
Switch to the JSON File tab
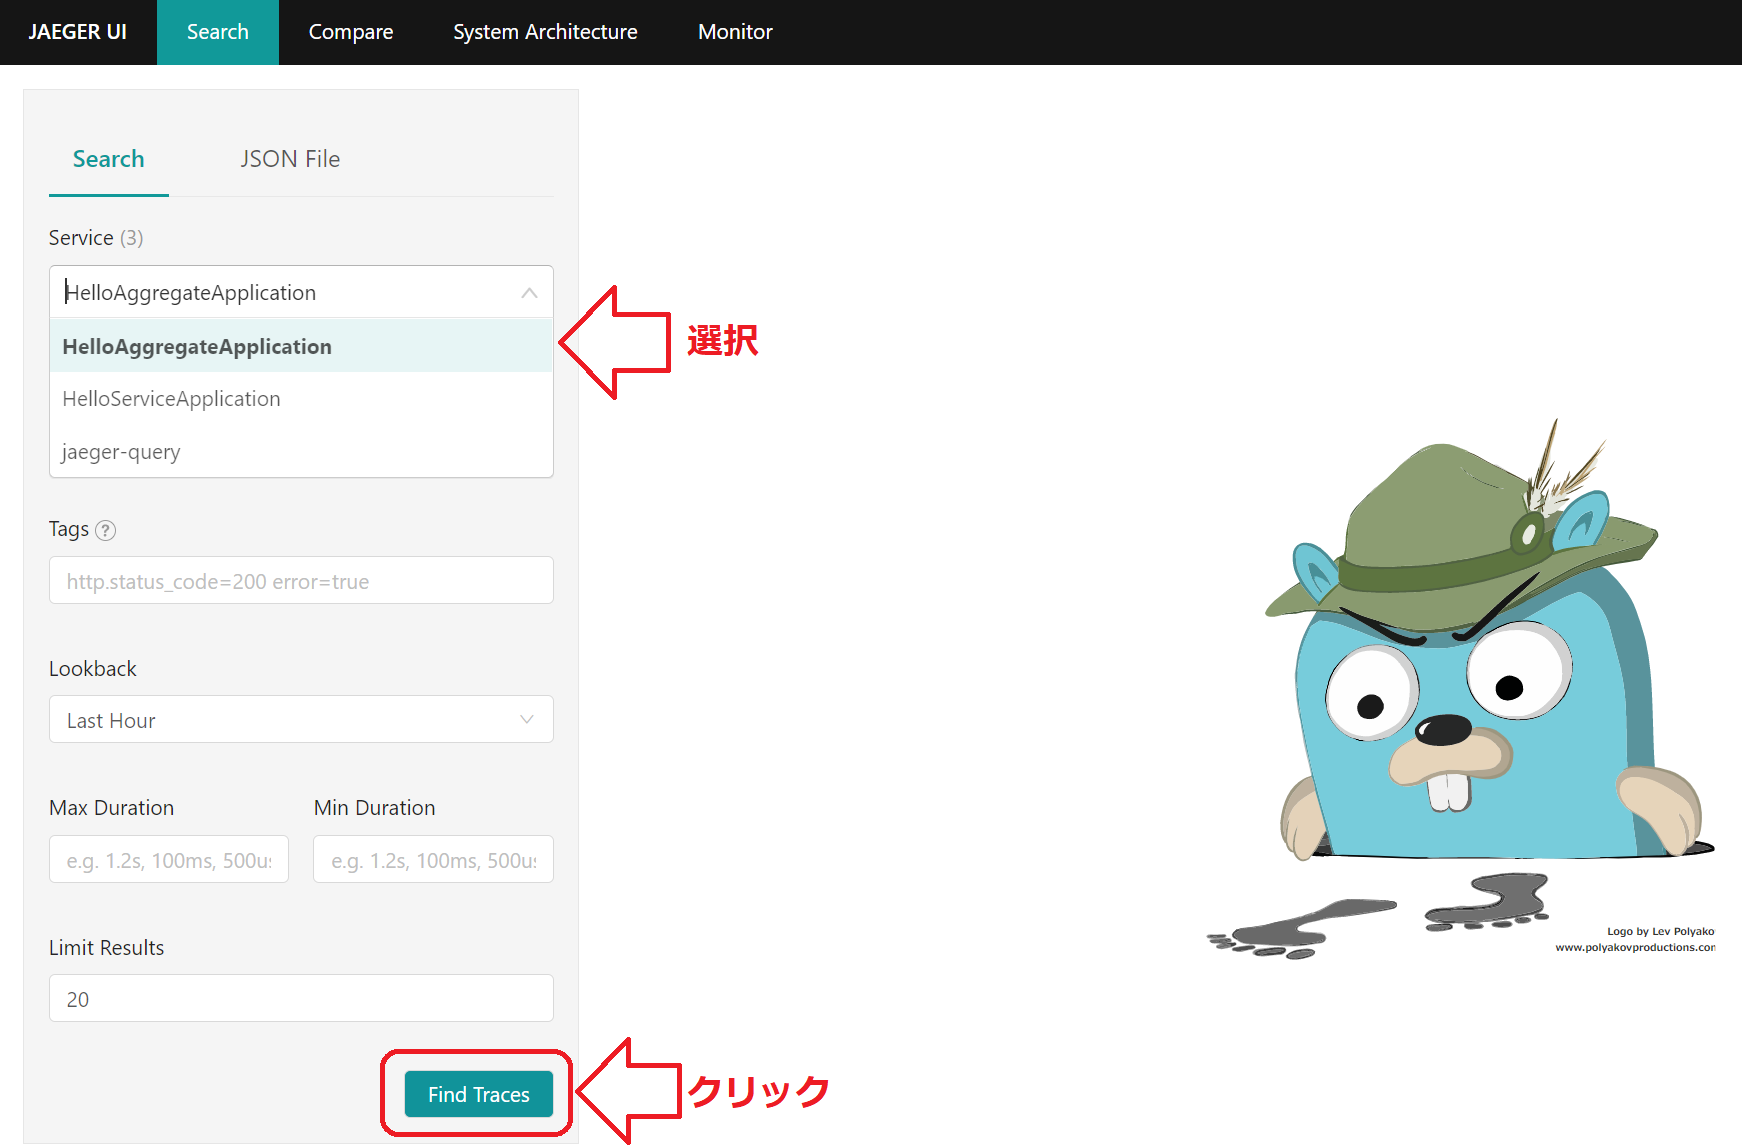pyautogui.click(x=290, y=158)
